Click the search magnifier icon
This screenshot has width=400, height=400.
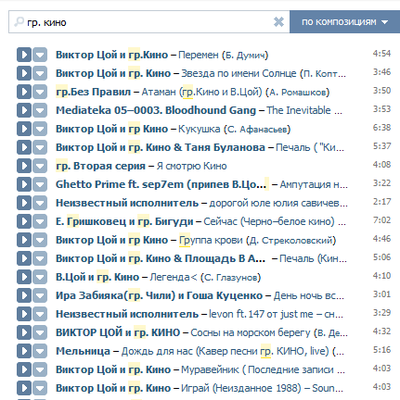(x=19, y=22)
